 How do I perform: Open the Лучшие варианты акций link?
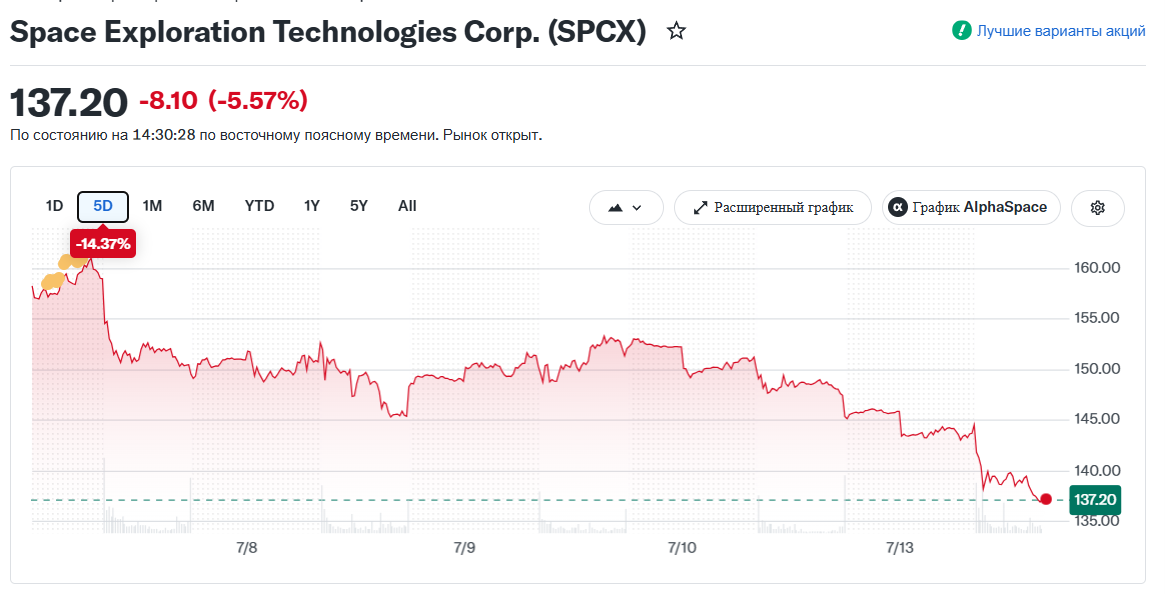point(1061,31)
